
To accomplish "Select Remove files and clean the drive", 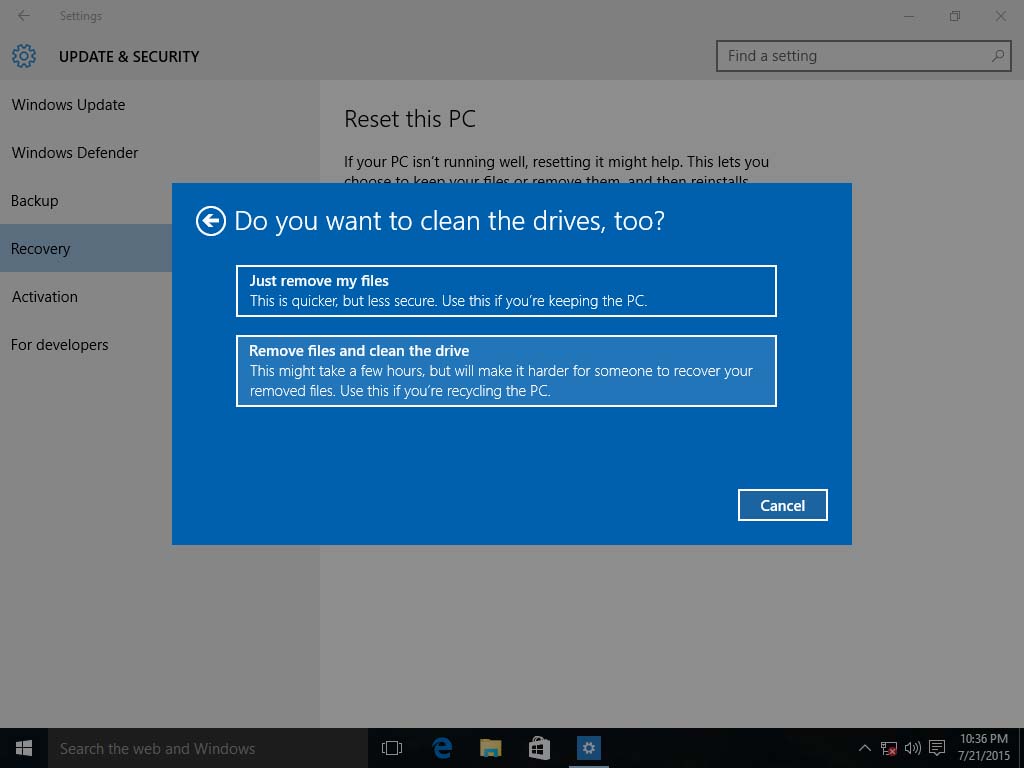I will (506, 371).
